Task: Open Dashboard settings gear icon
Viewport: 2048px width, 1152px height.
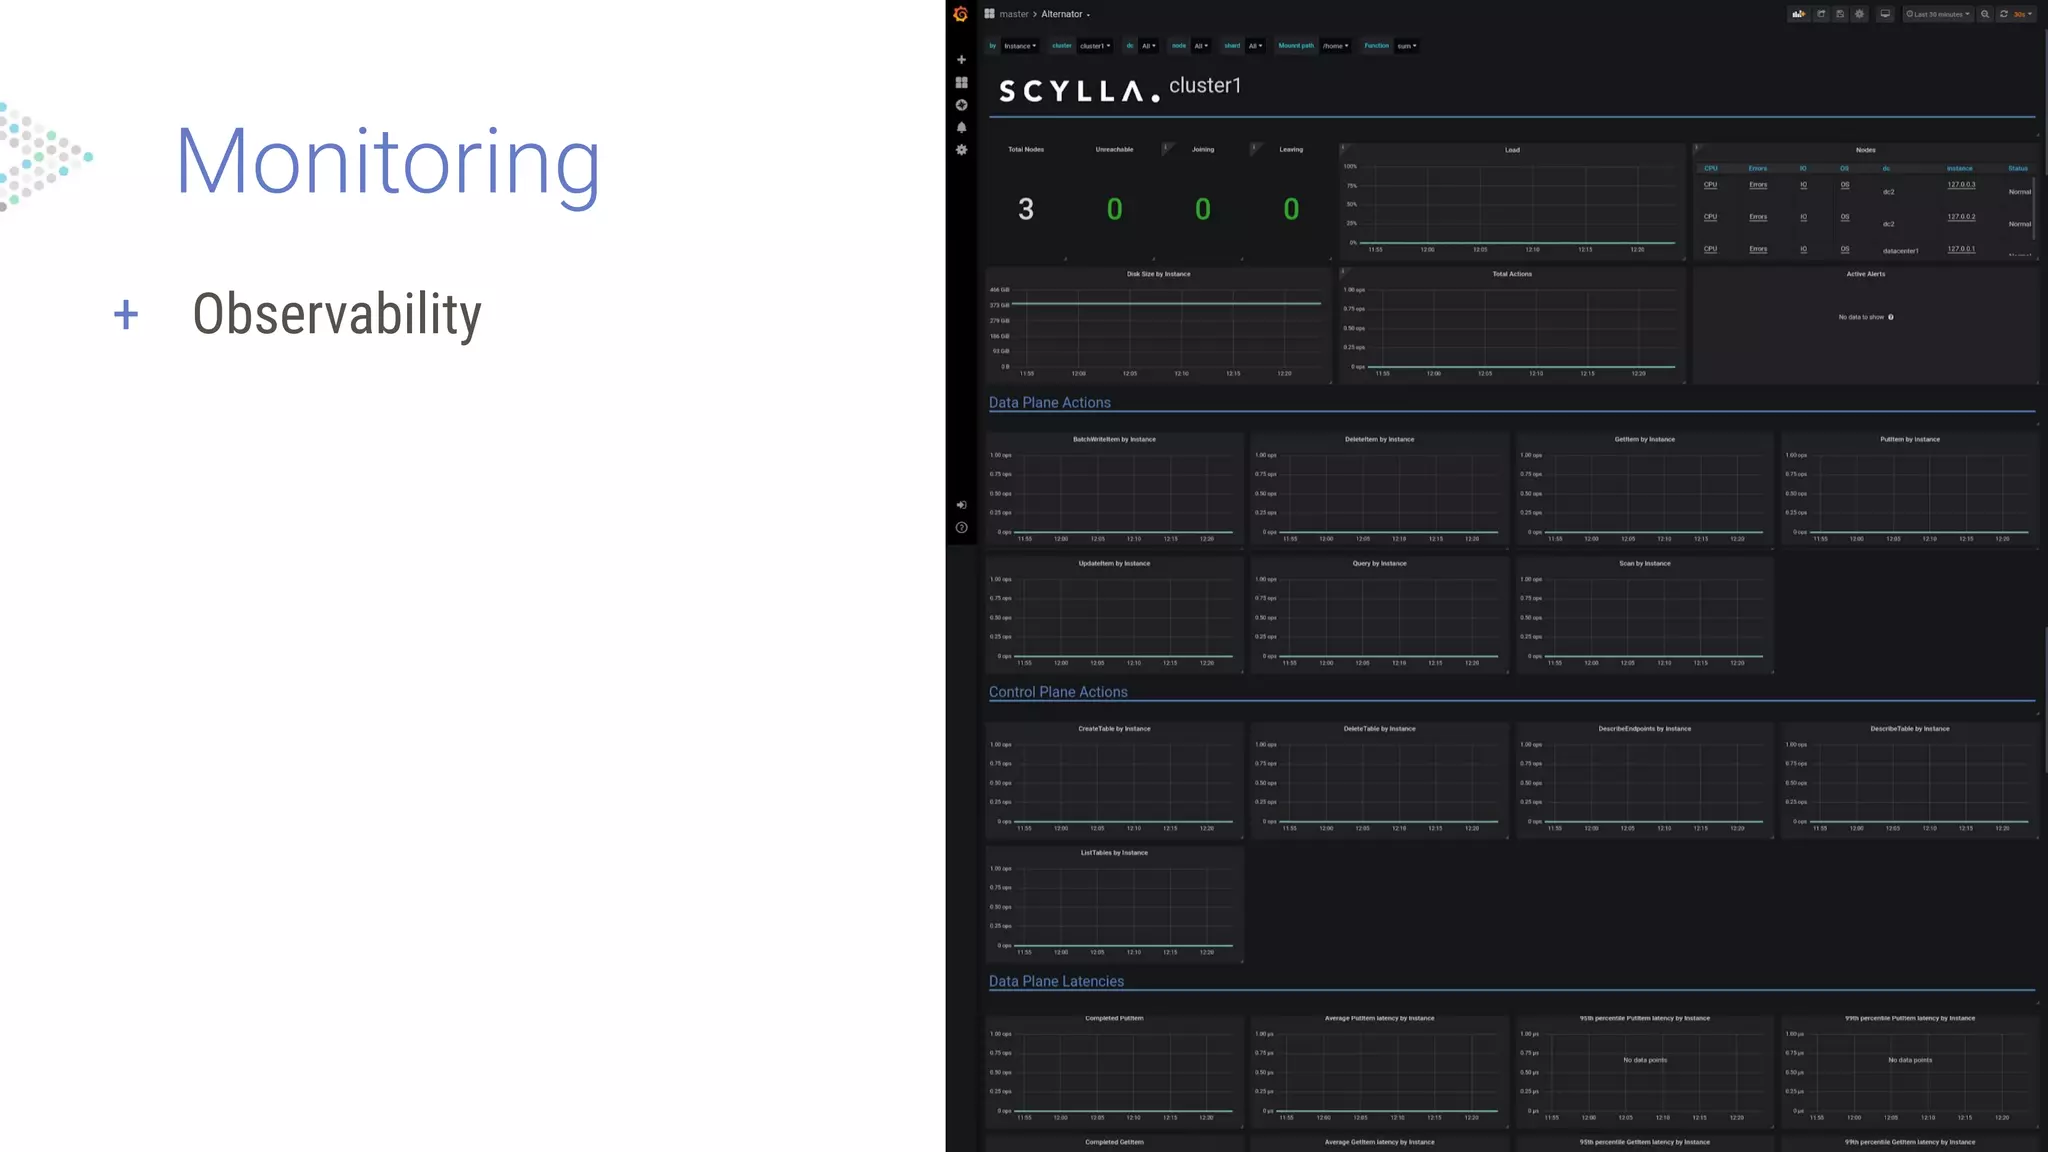Action: click(1859, 14)
